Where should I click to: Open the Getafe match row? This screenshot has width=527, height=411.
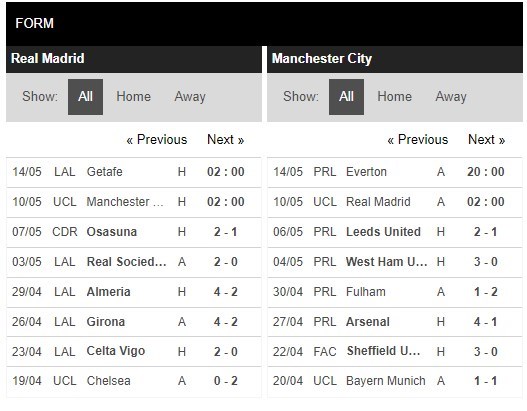[x=134, y=172]
